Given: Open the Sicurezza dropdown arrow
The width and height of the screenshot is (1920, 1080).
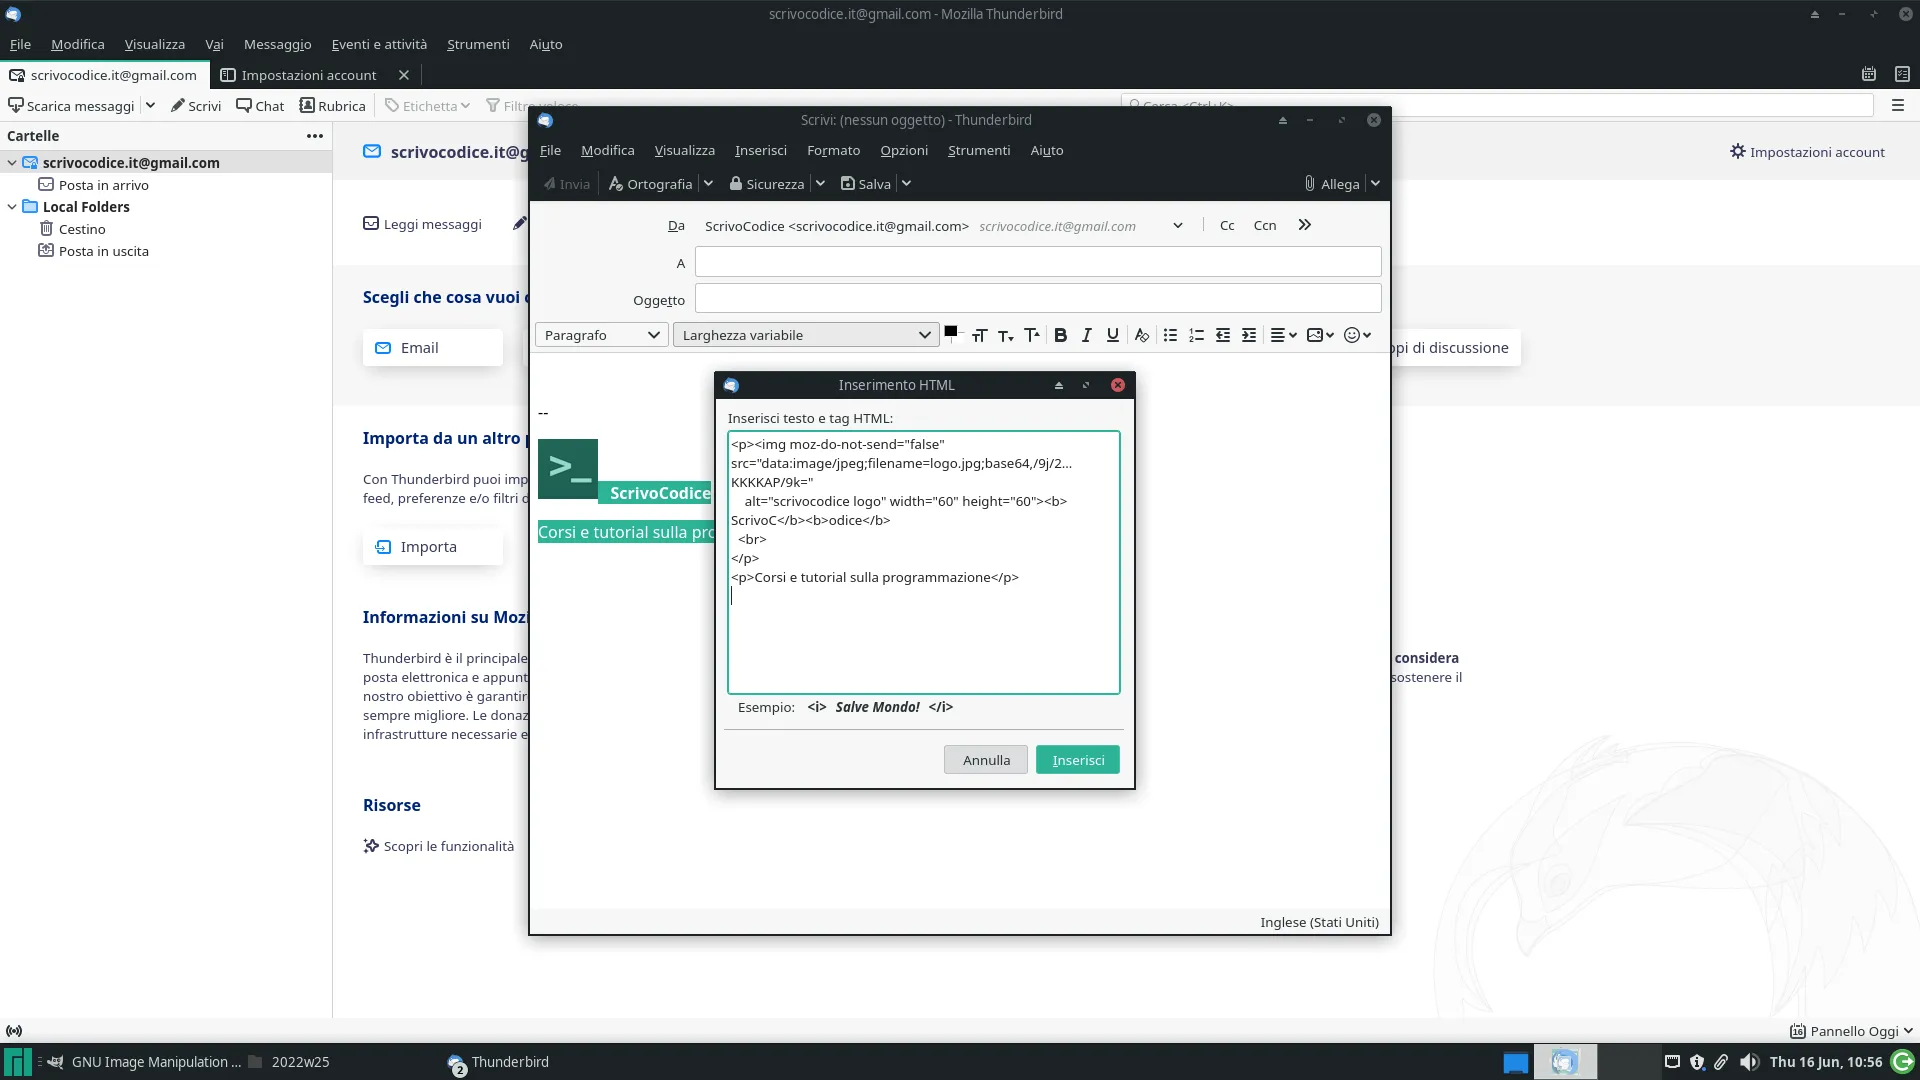Looking at the screenshot, I should tap(820, 183).
